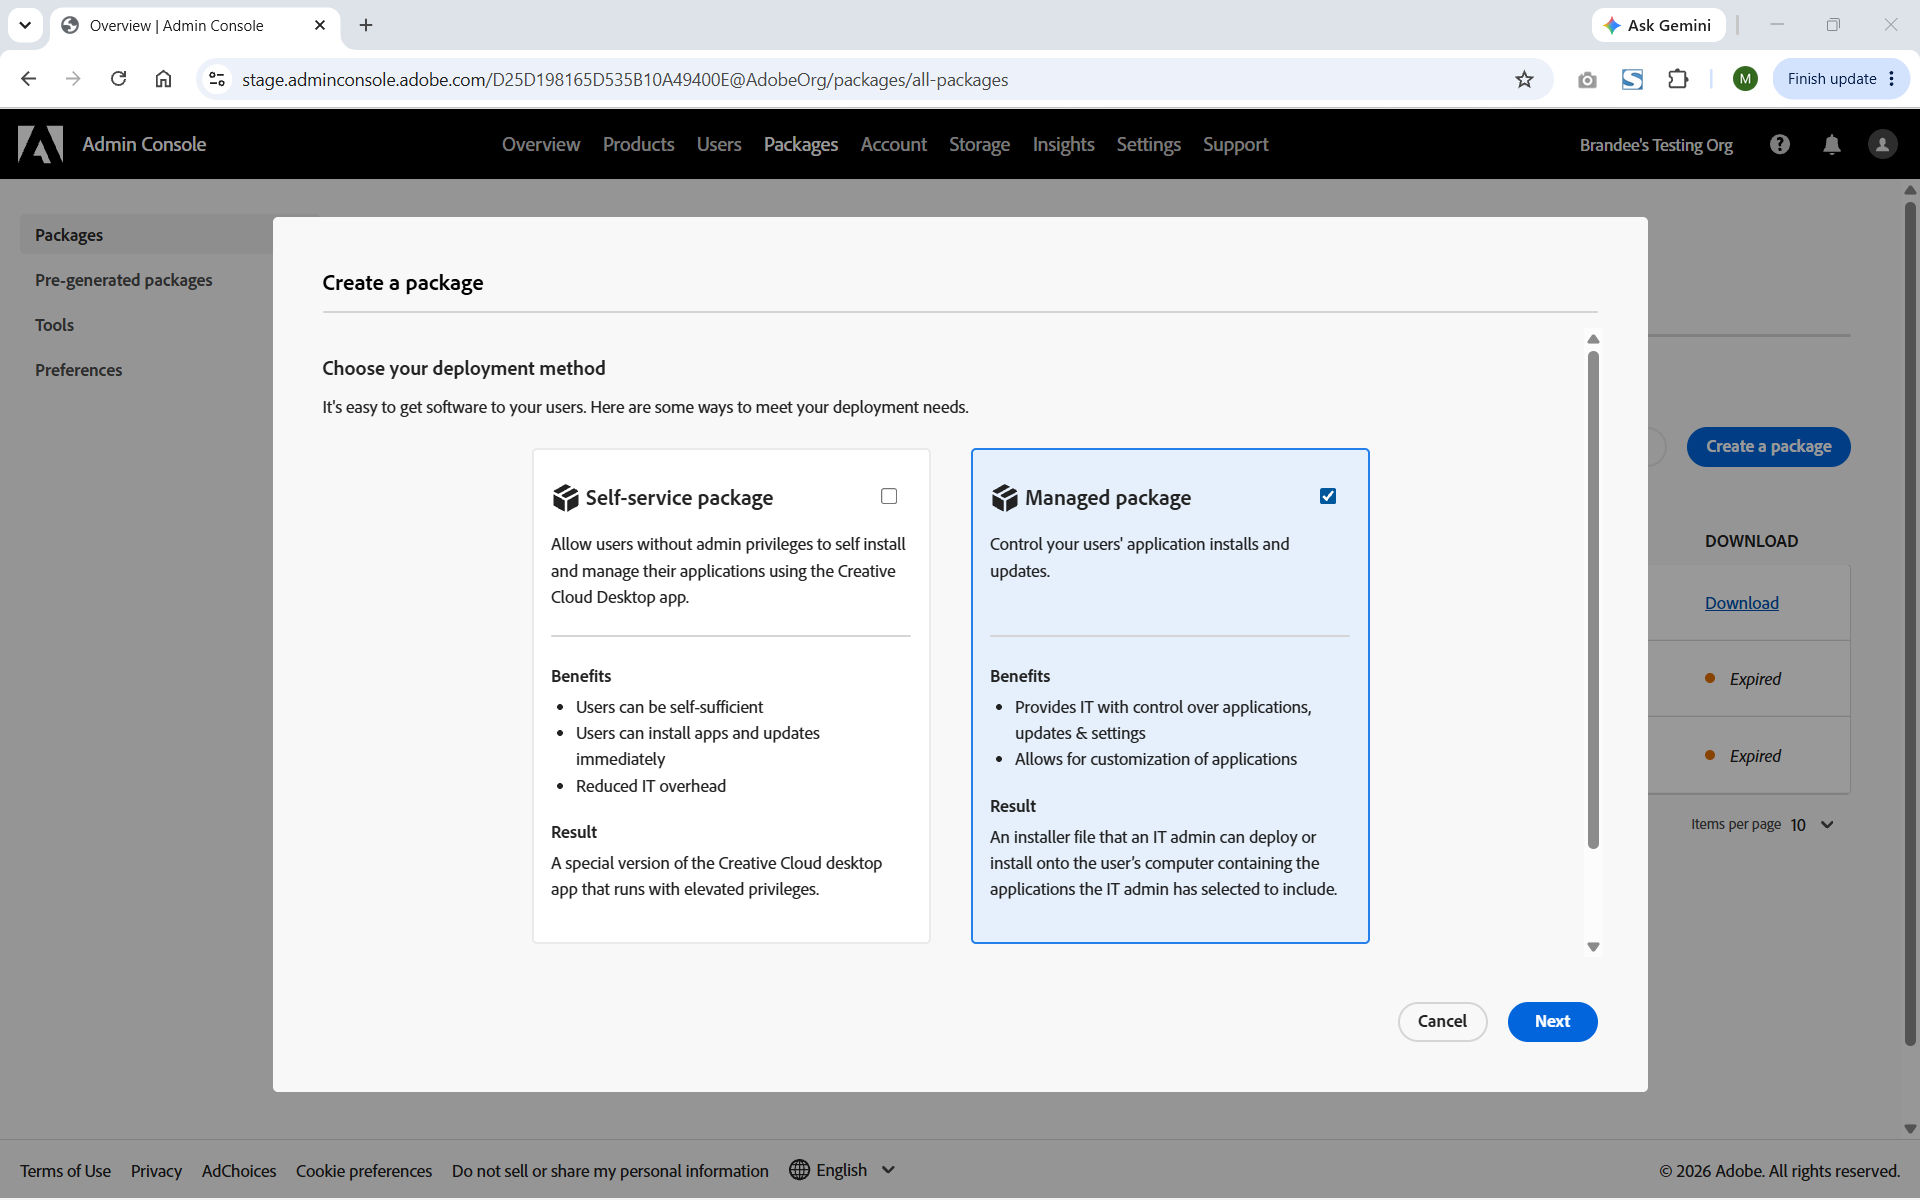This screenshot has height=1200, width=1920.
Task: Click the dialog scrollbar up arrow
Action: point(1593,339)
